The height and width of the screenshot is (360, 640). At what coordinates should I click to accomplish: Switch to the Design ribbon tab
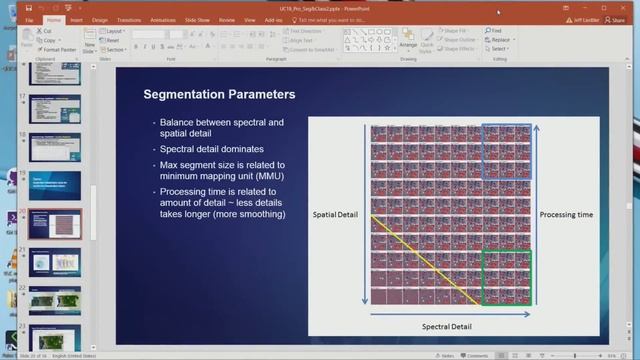tap(100, 20)
